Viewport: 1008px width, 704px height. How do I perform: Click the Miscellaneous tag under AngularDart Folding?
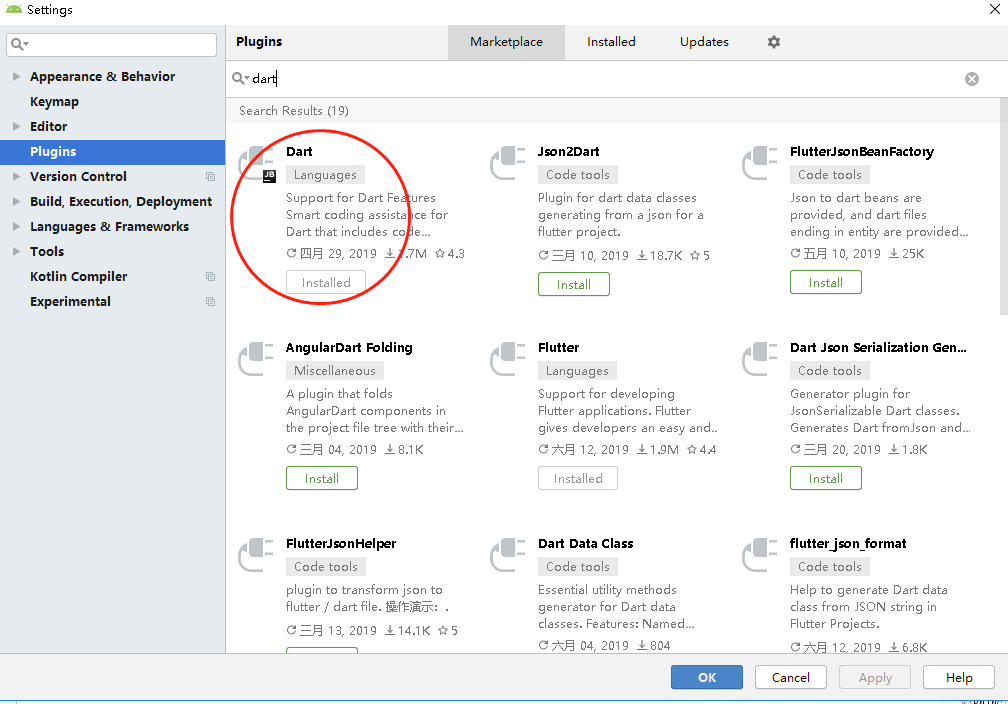pyautogui.click(x=335, y=371)
